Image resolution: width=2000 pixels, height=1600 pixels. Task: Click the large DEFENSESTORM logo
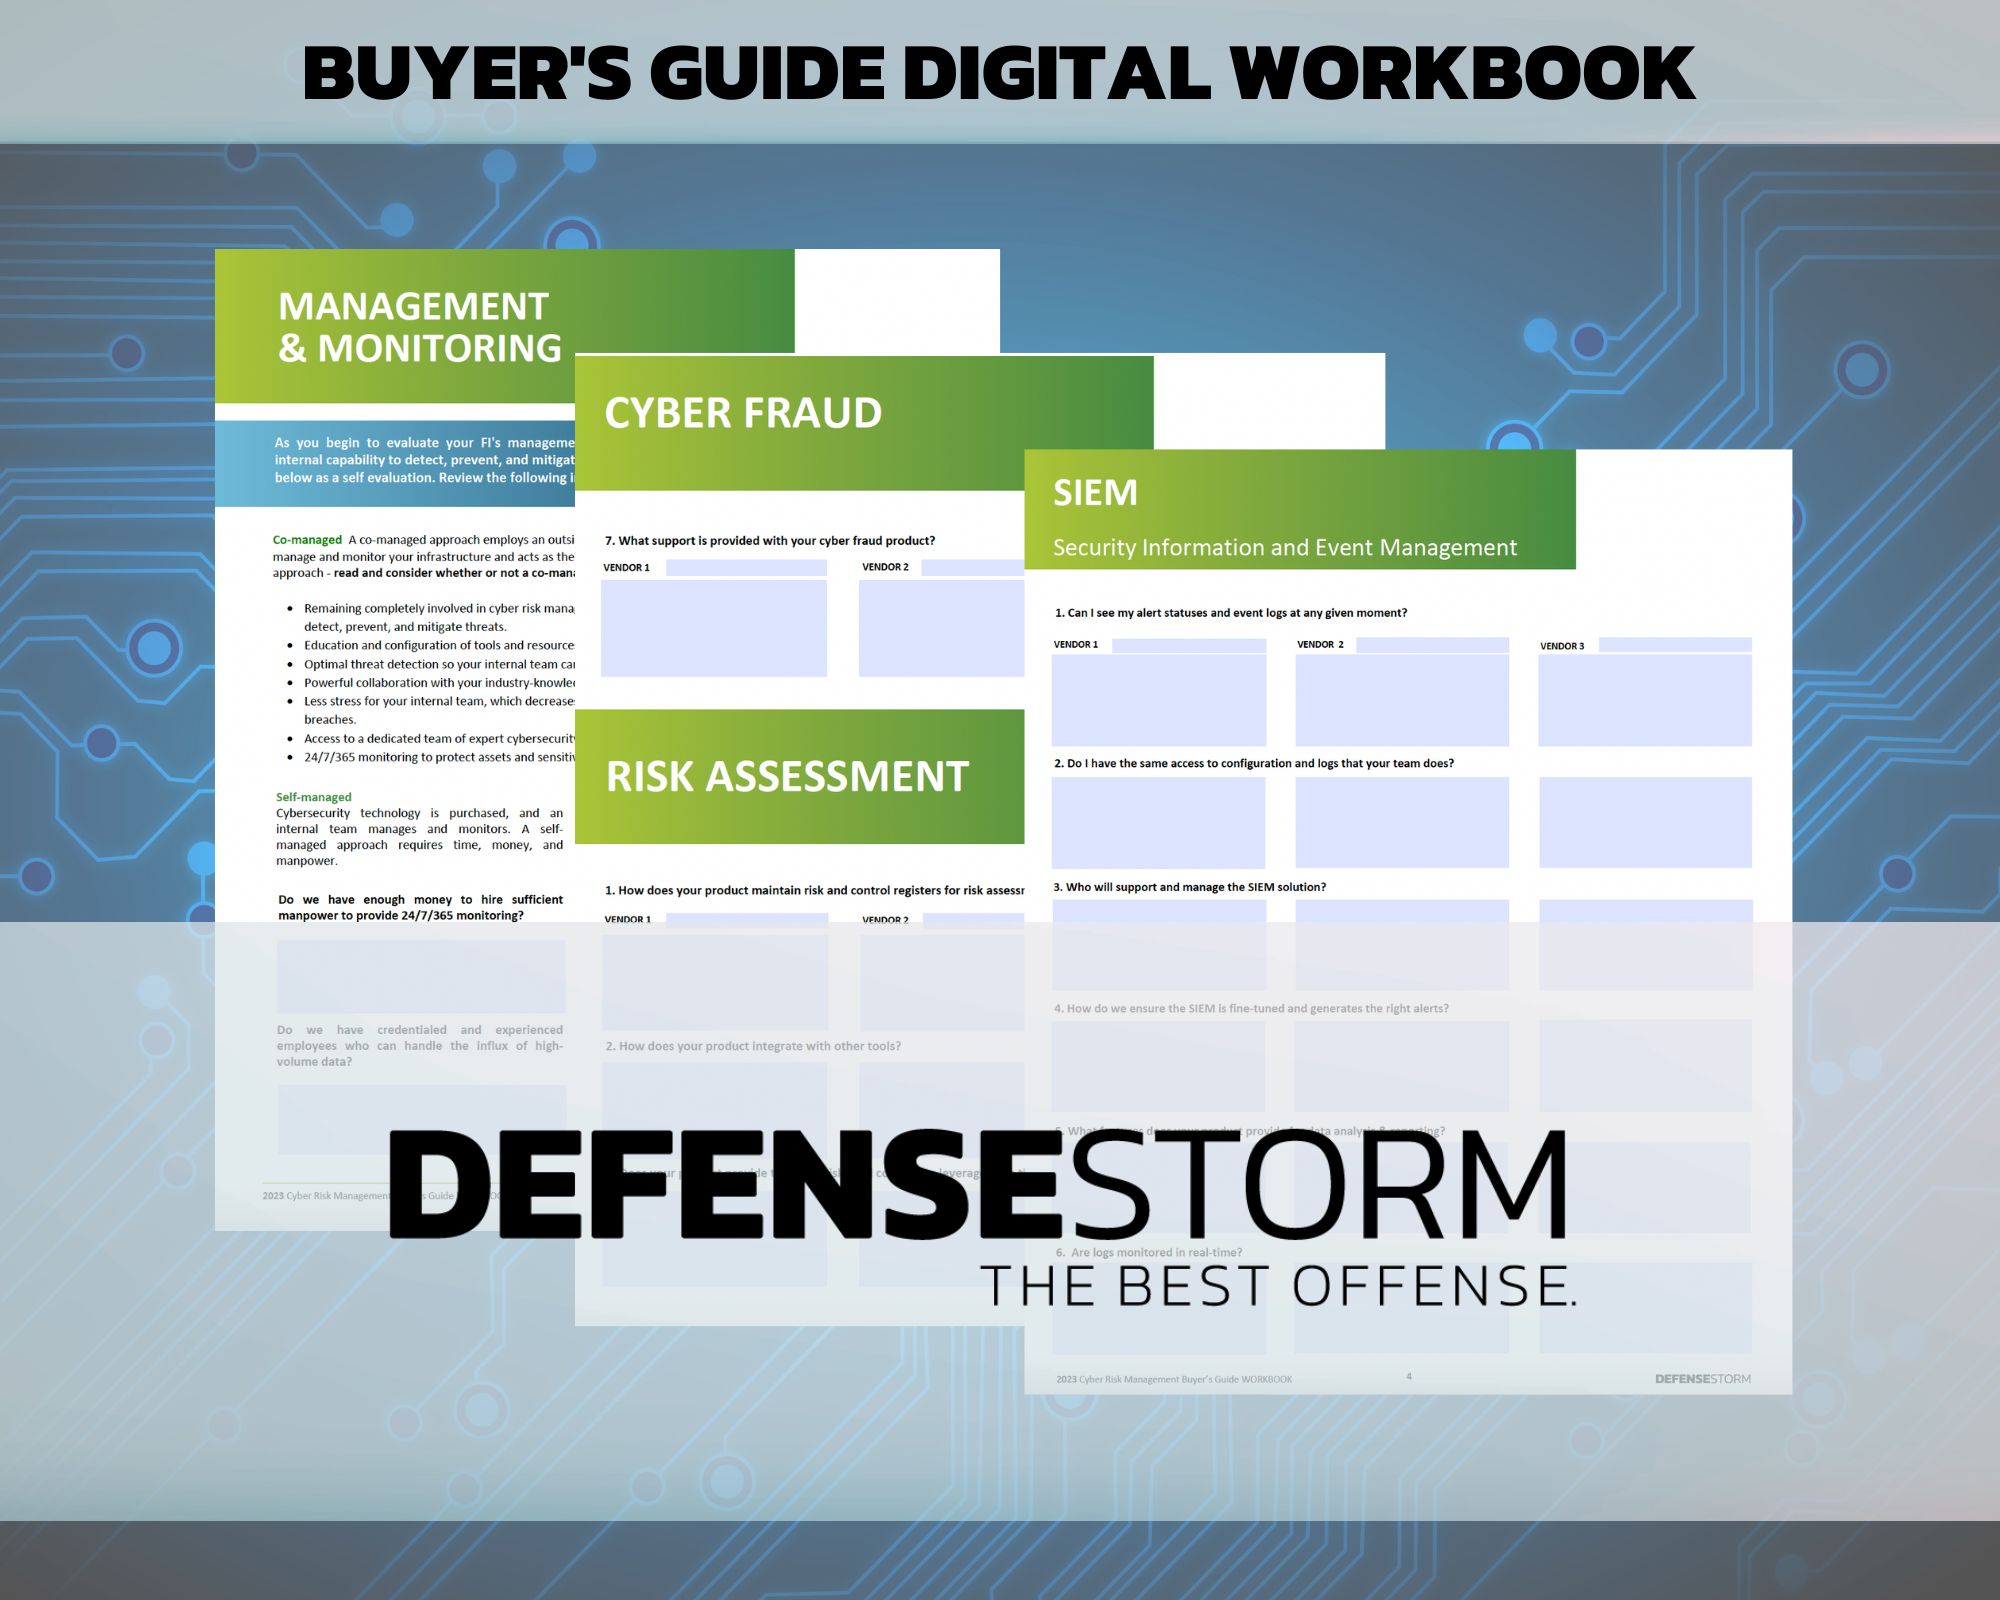(978, 1186)
